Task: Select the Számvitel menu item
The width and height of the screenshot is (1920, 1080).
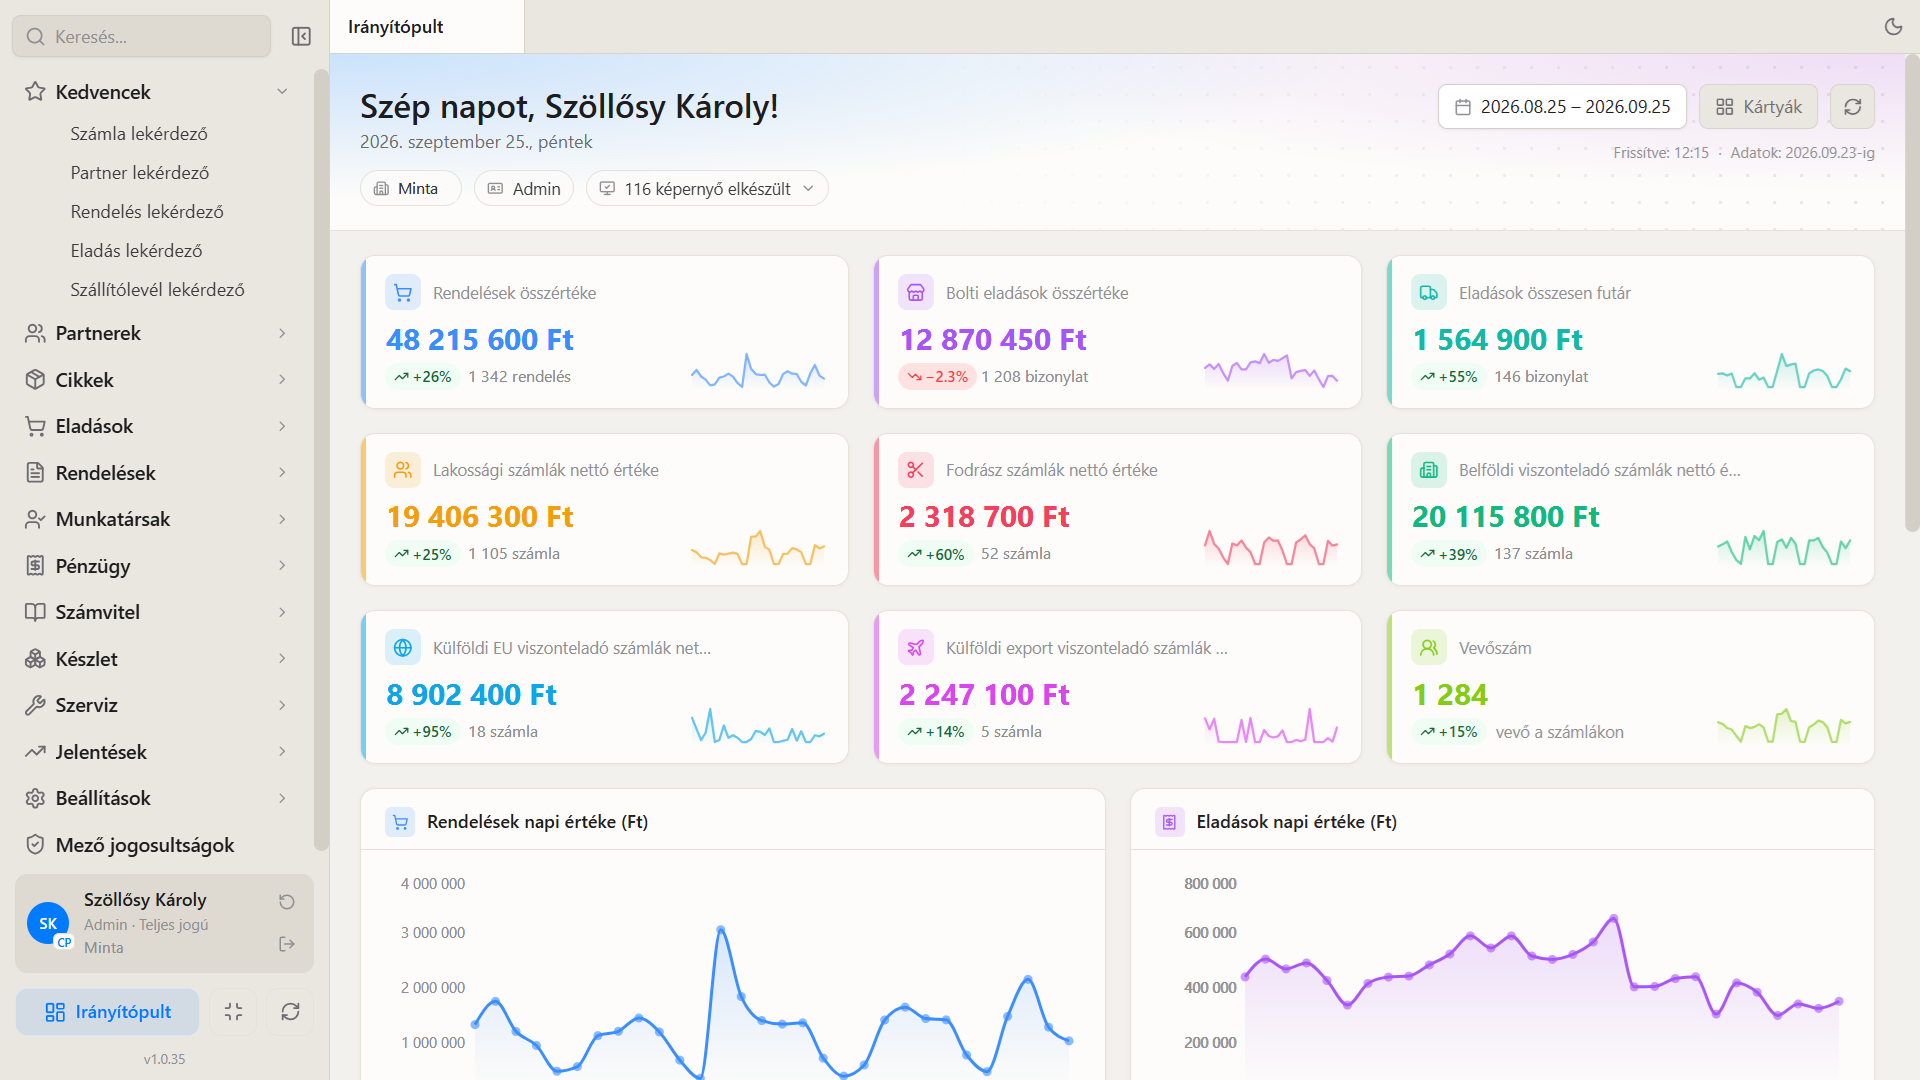Action: coord(157,612)
